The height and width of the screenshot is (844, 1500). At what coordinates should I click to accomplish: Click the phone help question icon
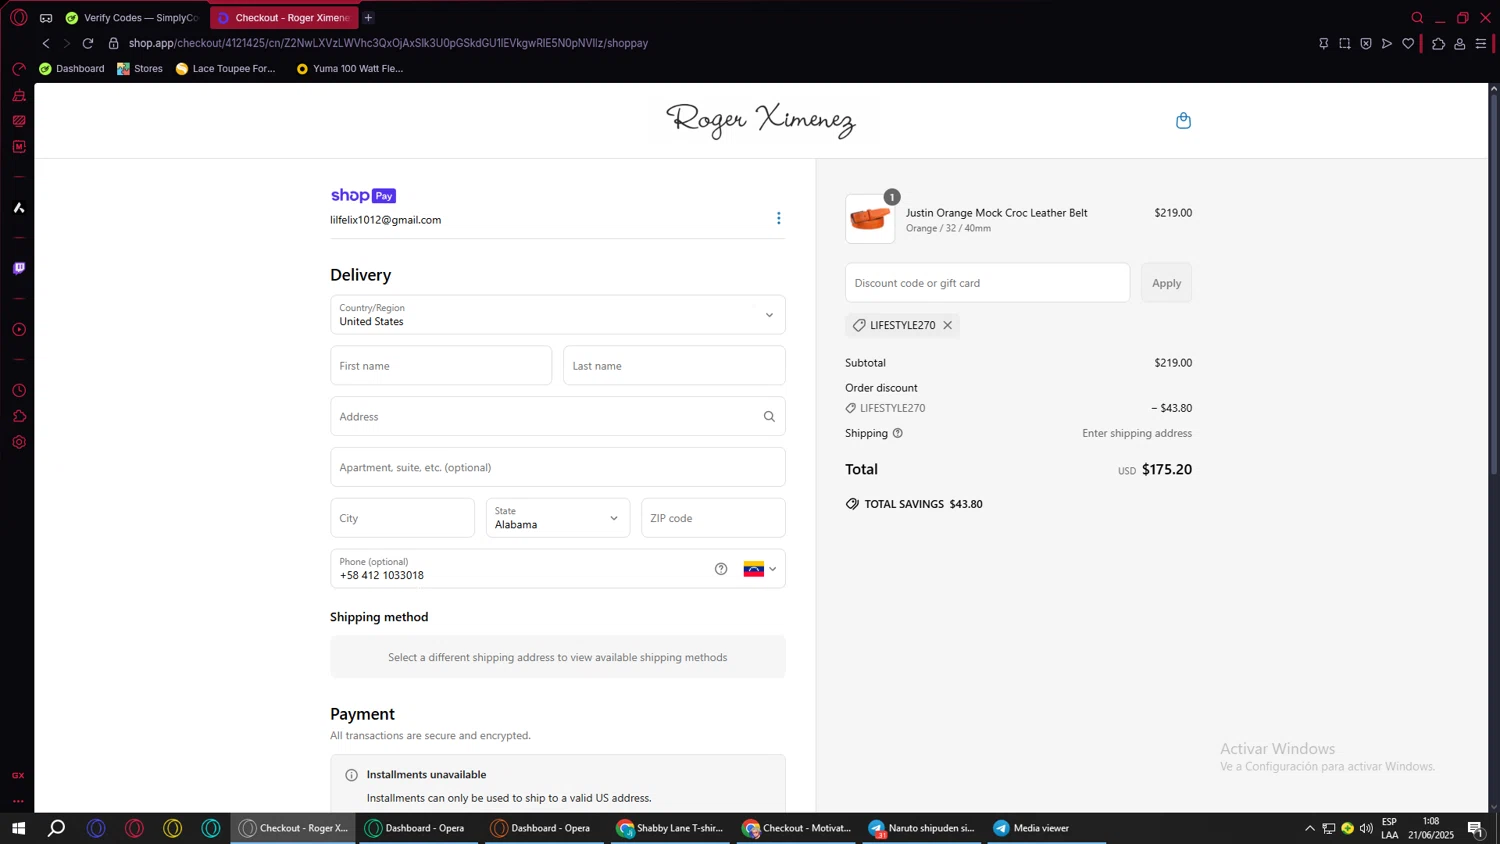tap(721, 568)
